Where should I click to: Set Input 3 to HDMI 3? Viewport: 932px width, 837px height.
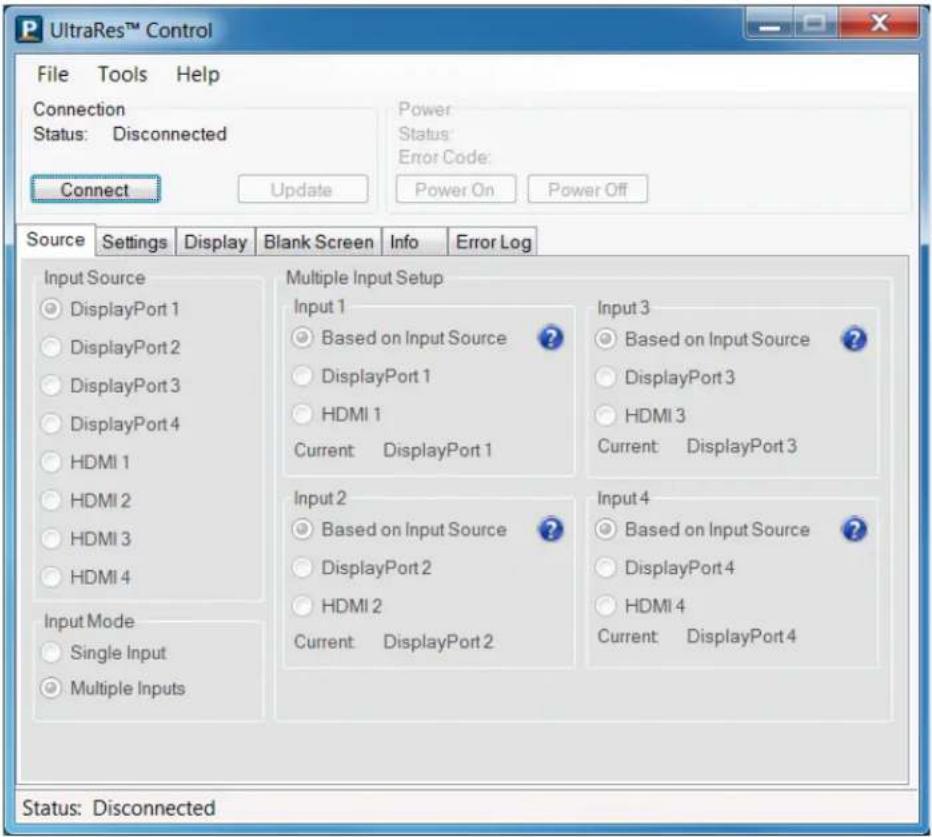click(x=606, y=416)
